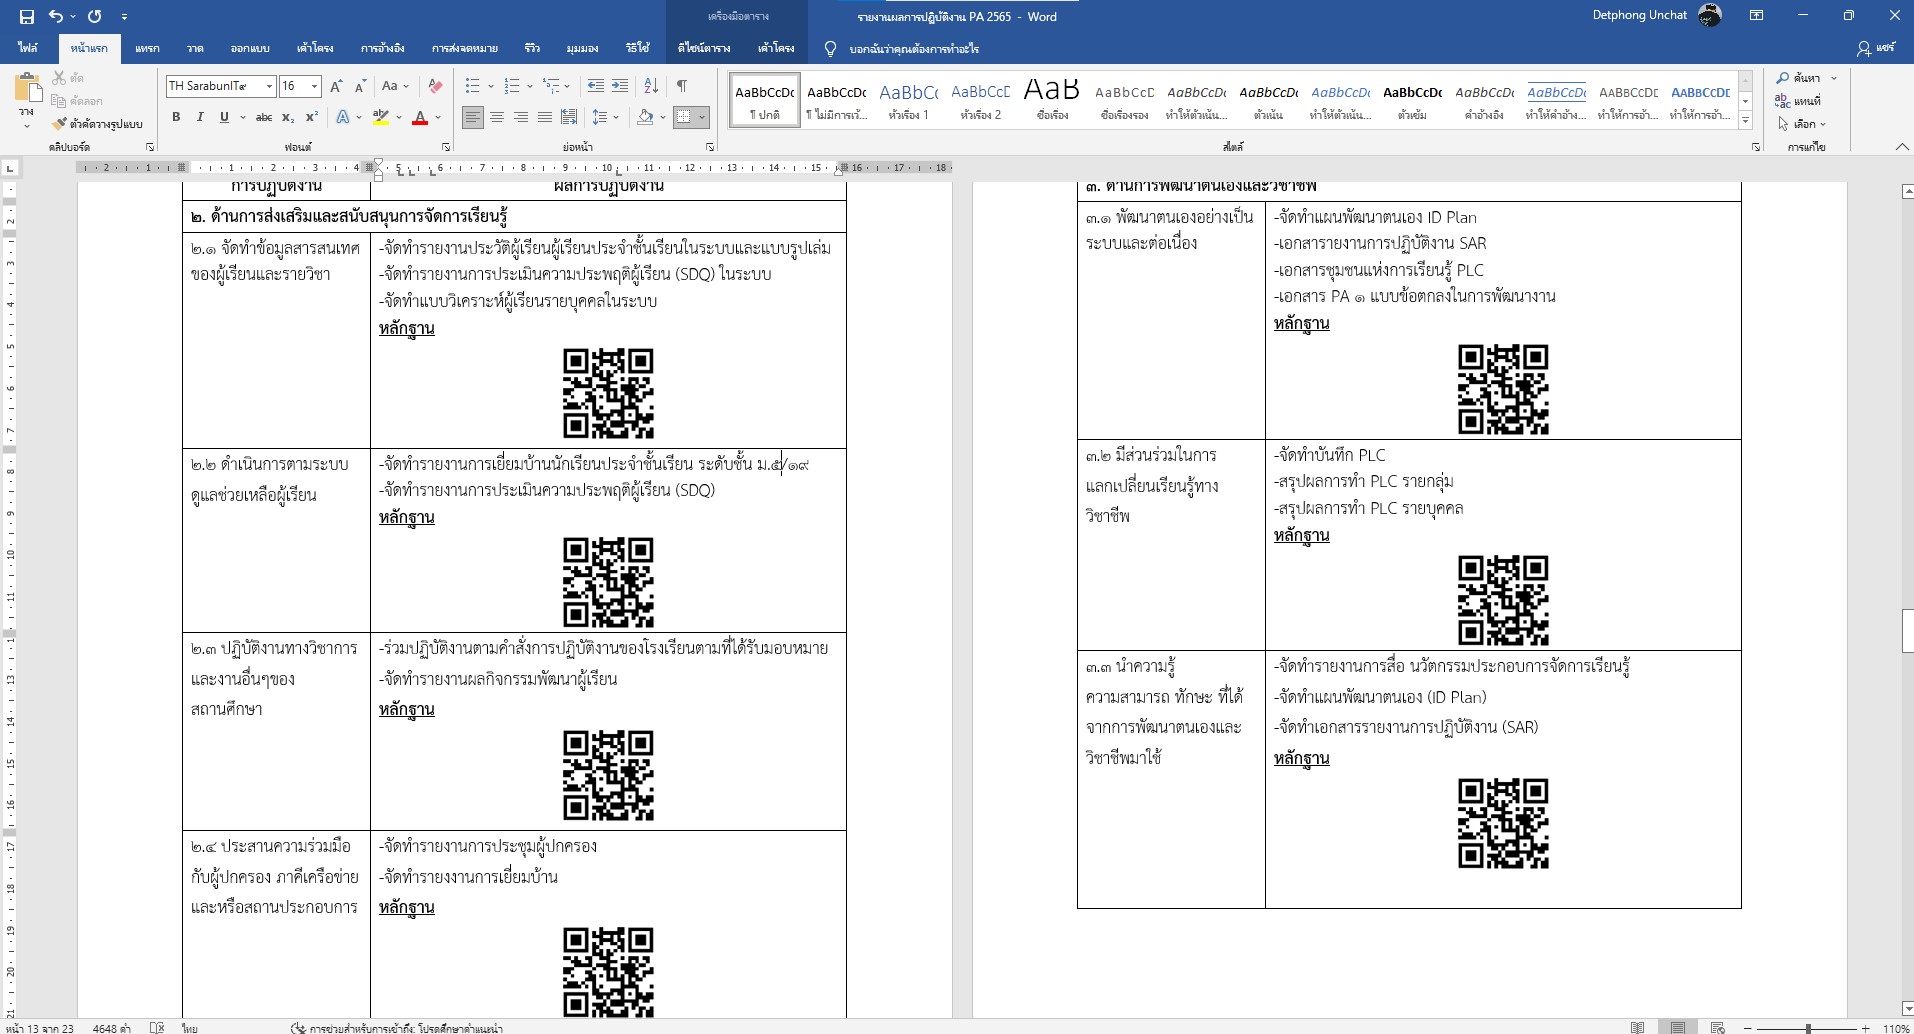Switch to the References (การอ้างอิง) tab
This screenshot has width=1914, height=1034.
point(383,48)
